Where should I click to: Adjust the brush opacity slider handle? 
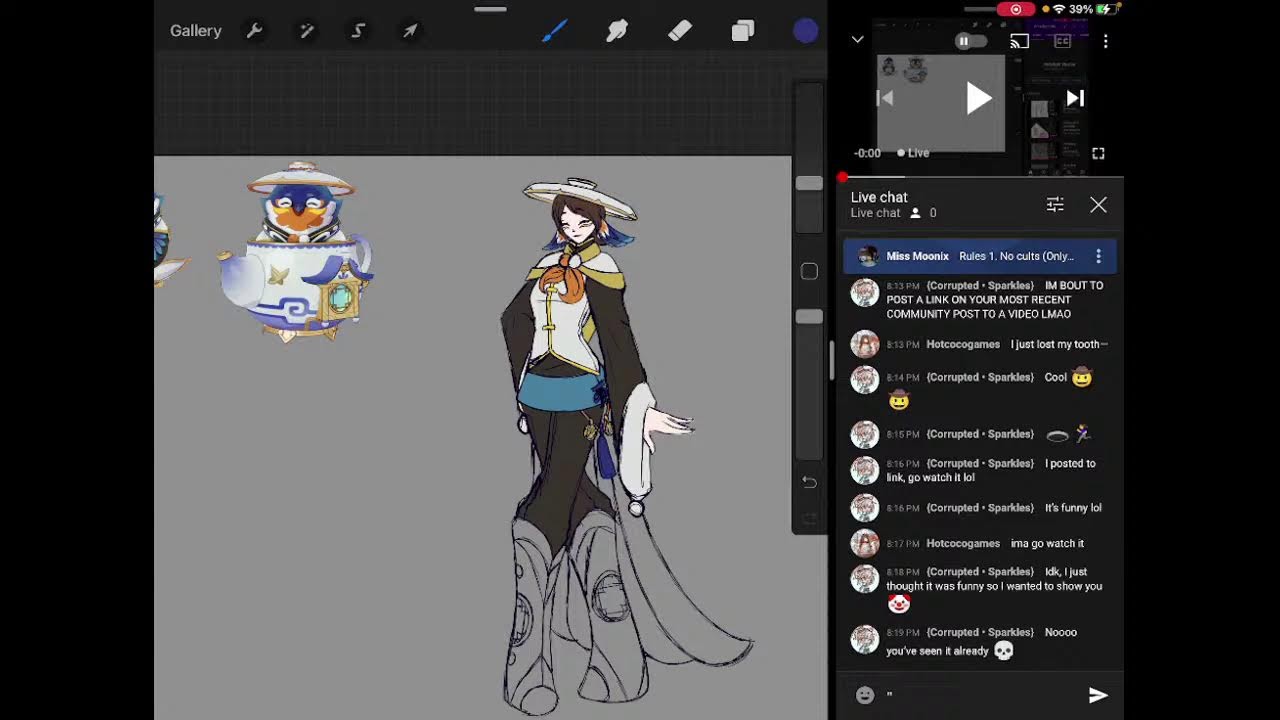coord(809,316)
